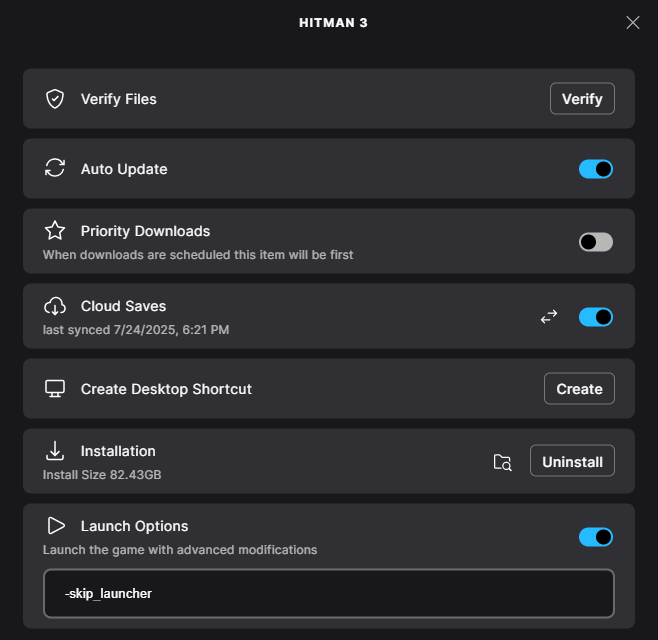The image size is (658, 640).
Task: Click the desktop shortcut monitor icon
Action: 55,388
